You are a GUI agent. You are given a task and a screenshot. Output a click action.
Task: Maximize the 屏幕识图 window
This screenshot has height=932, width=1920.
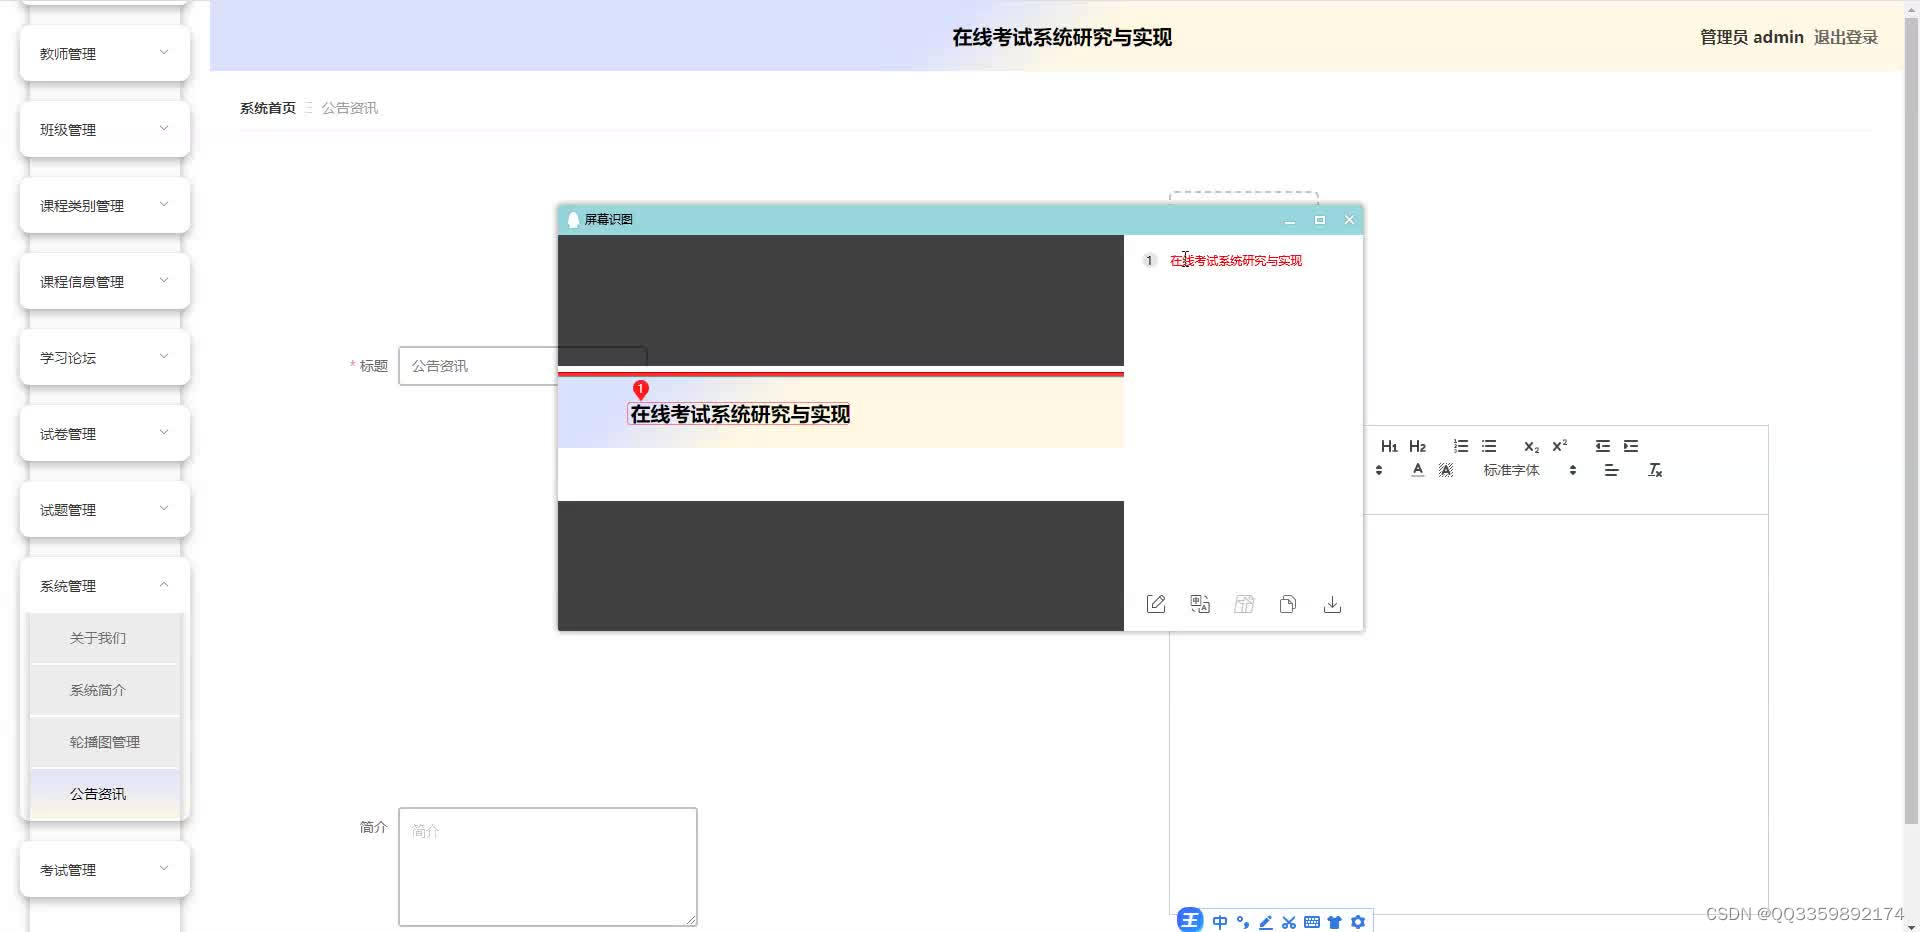tap(1320, 220)
